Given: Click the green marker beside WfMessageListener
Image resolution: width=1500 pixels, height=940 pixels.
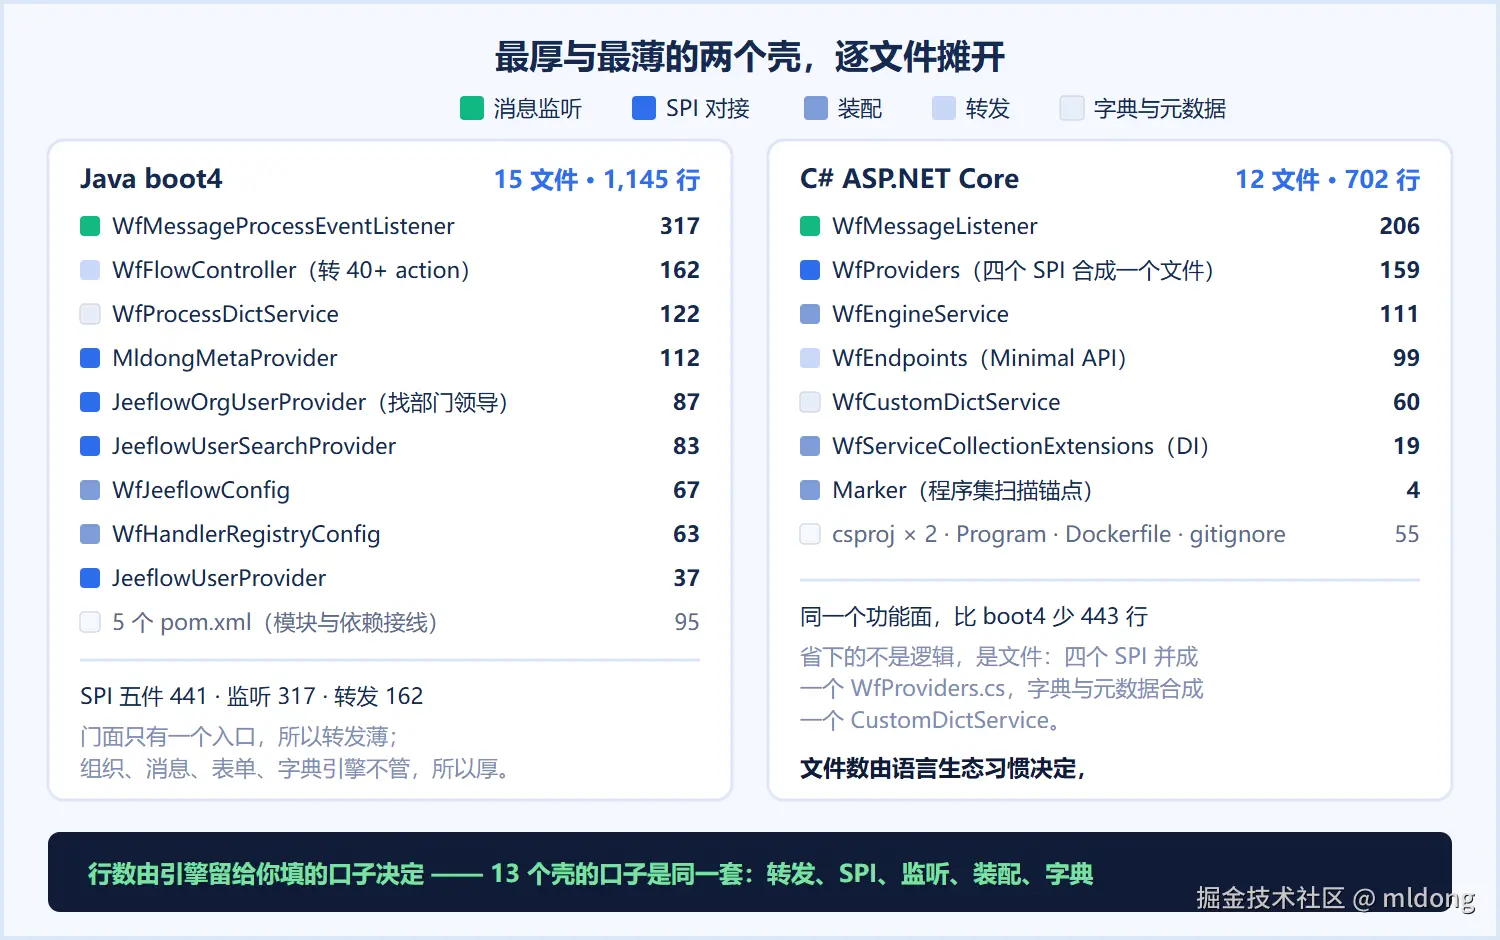Looking at the screenshot, I should tap(810, 226).
